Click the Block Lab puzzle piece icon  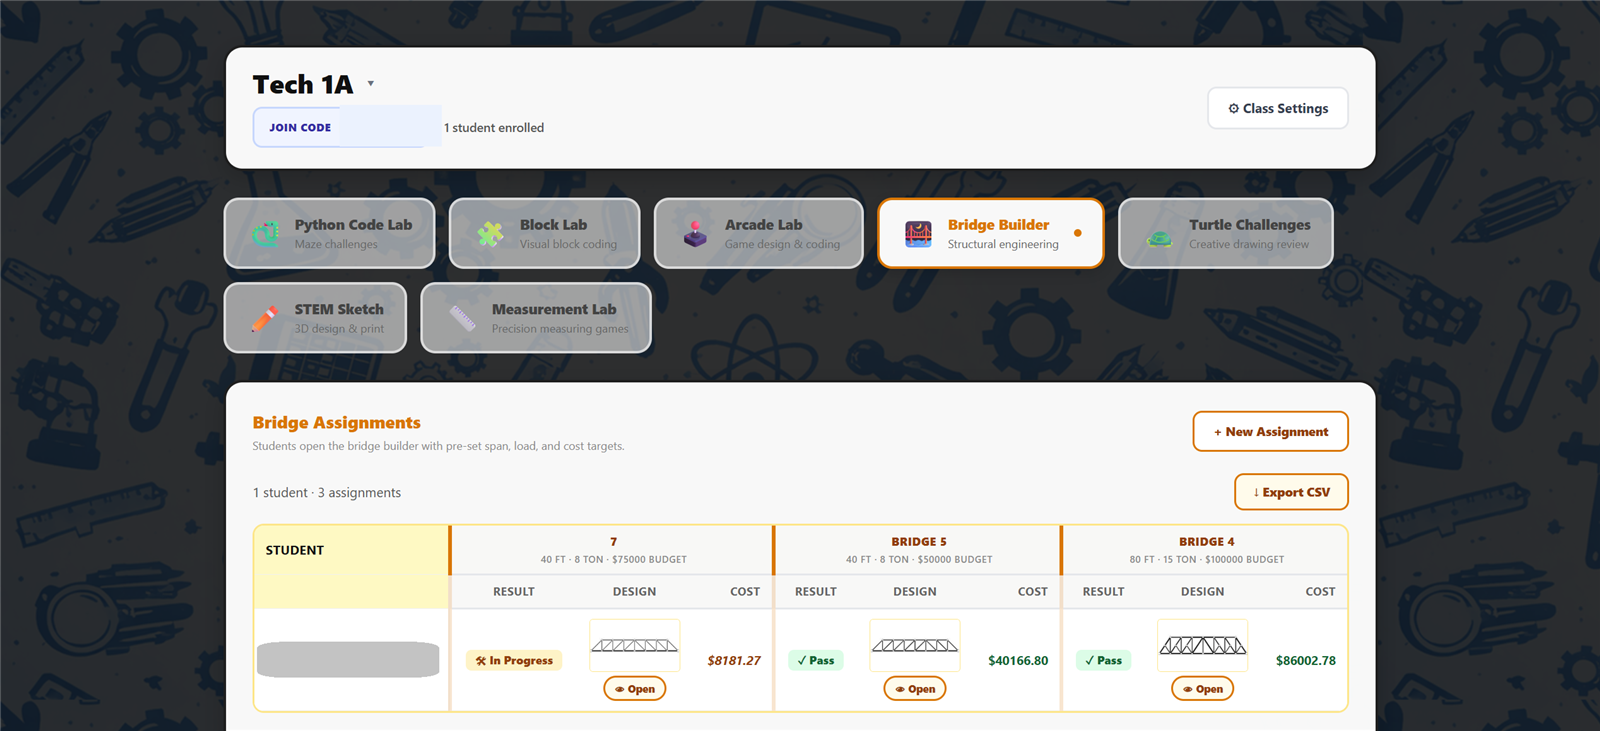(x=490, y=234)
